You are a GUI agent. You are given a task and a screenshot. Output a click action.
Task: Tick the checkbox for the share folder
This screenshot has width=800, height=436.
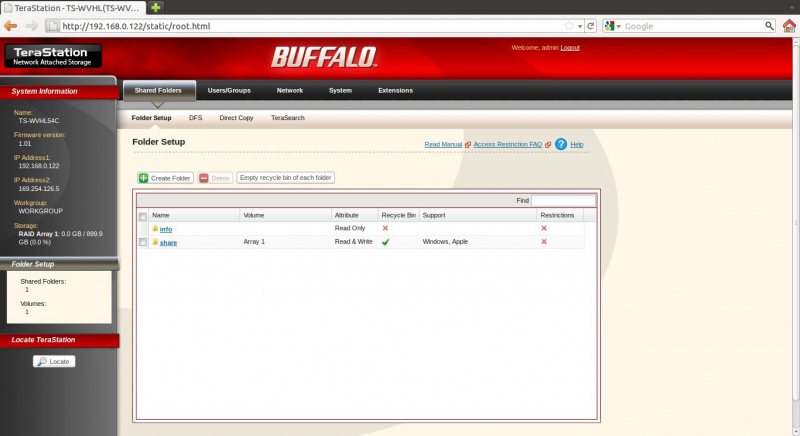(143, 242)
